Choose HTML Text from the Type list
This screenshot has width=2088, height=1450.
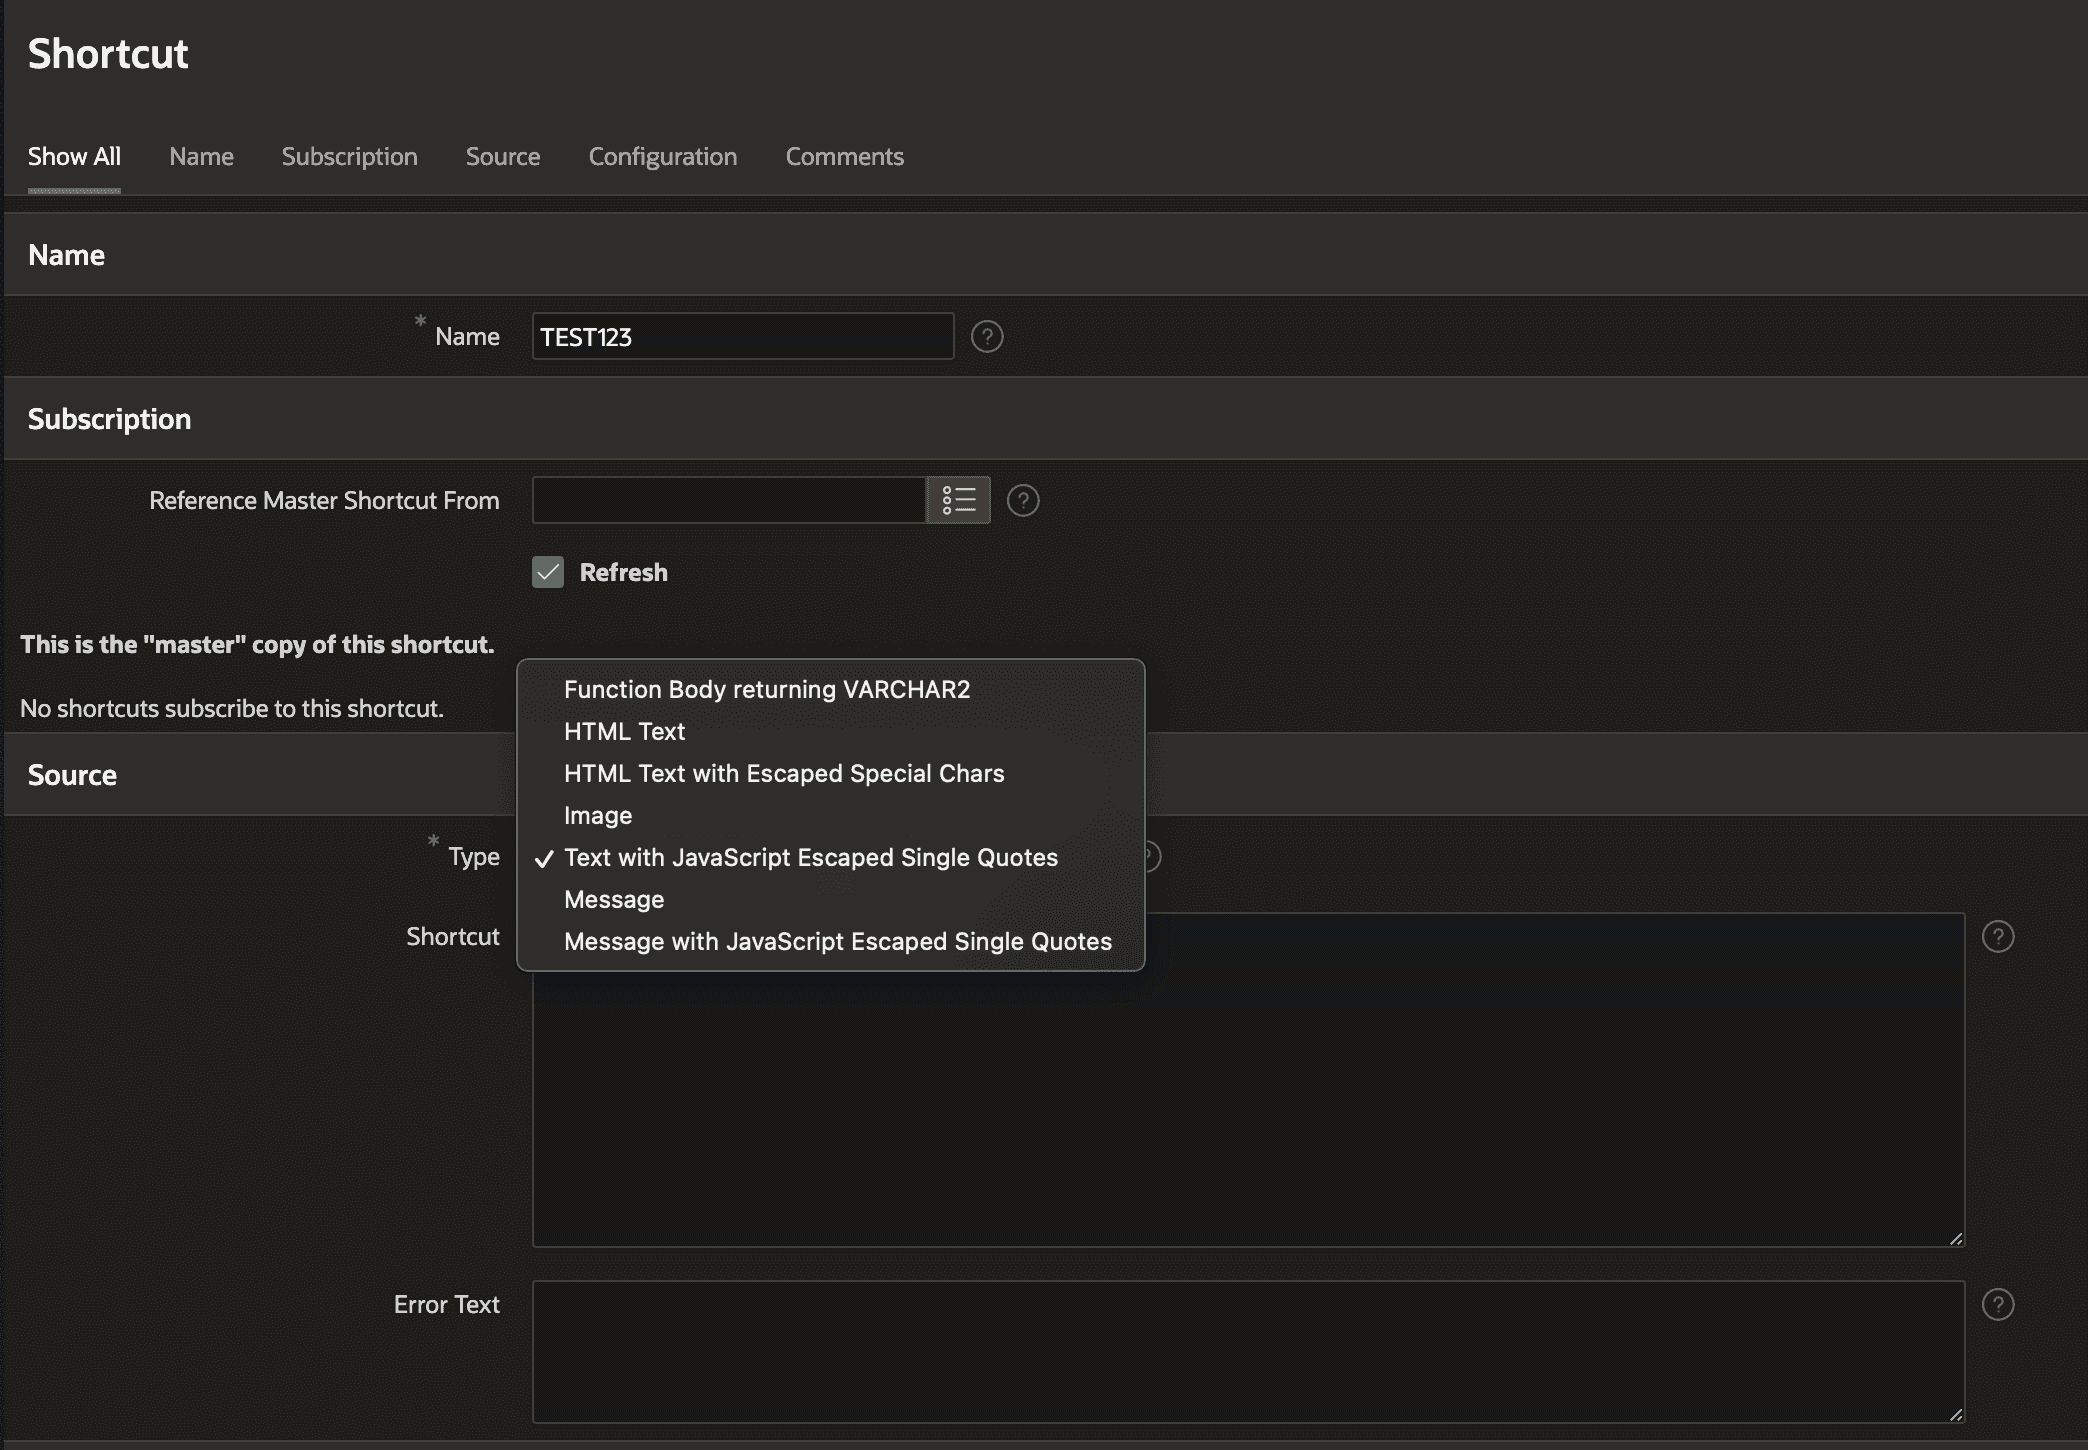click(624, 732)
